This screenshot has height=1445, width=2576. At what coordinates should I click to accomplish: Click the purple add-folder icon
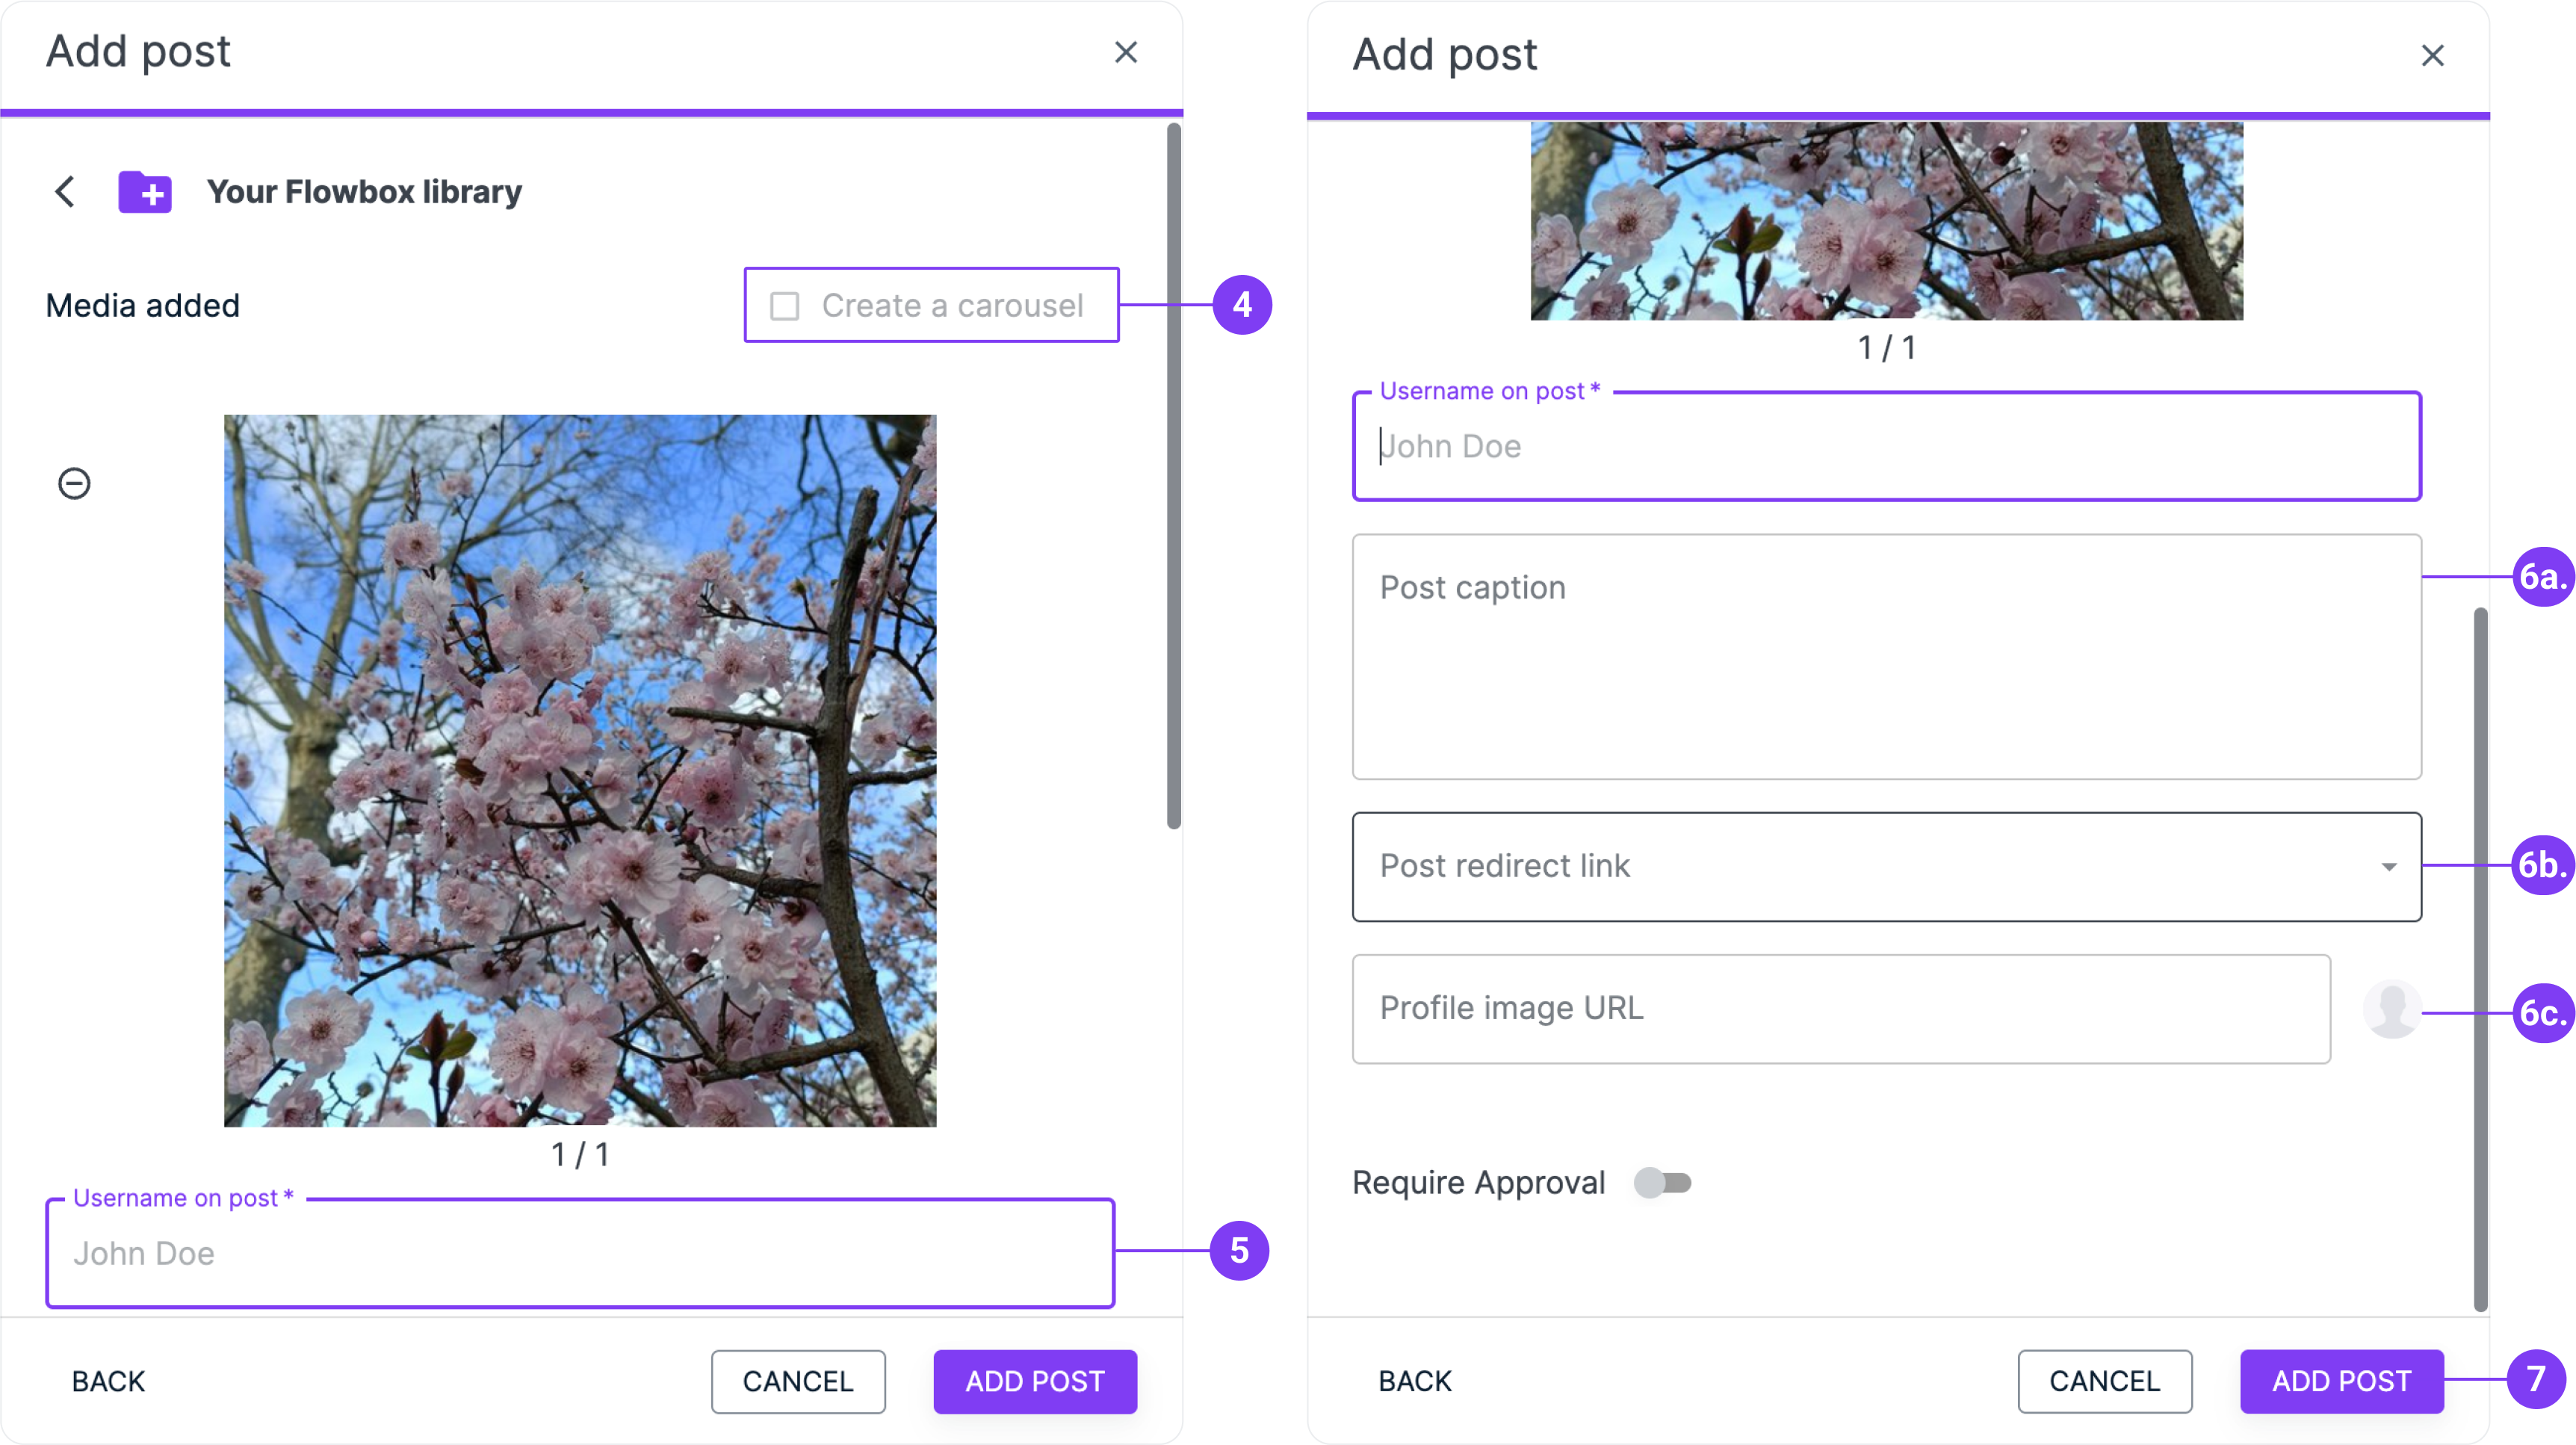(145, 191)
